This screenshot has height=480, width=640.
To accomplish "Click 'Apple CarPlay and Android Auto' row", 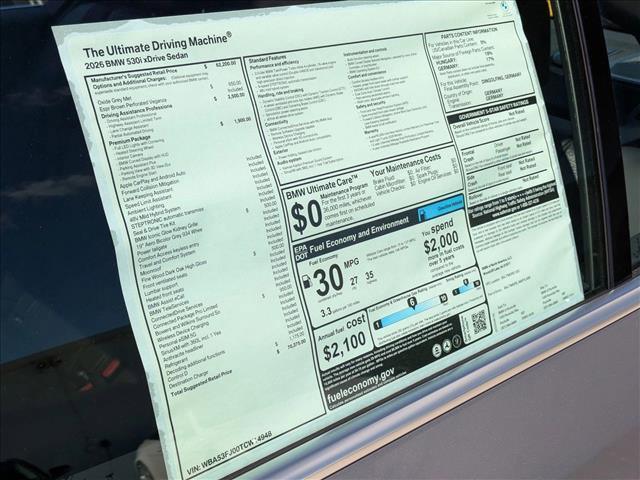I will tap(153, 180).
